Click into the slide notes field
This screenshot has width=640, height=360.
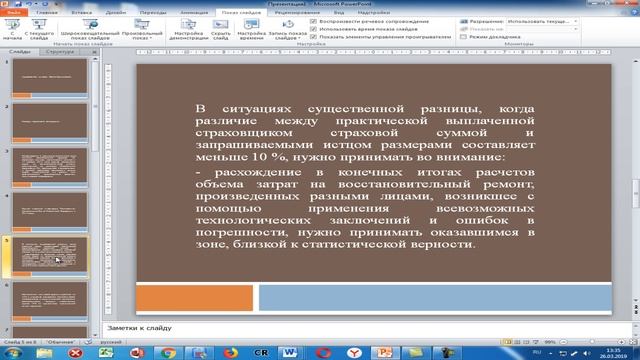(x=367, y=328)
